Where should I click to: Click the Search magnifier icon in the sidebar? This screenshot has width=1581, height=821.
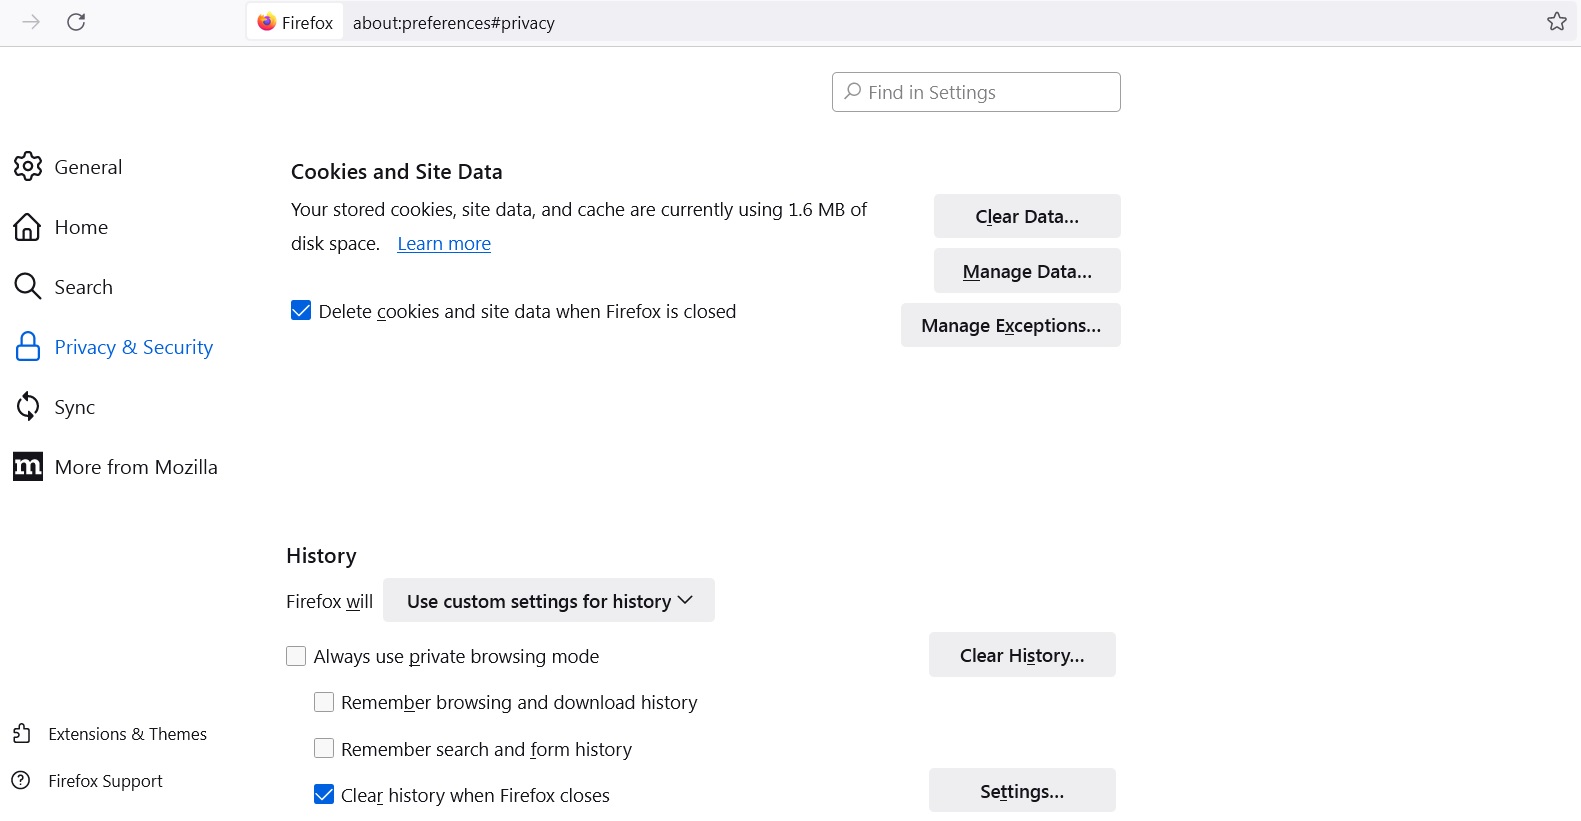[28, 287]
